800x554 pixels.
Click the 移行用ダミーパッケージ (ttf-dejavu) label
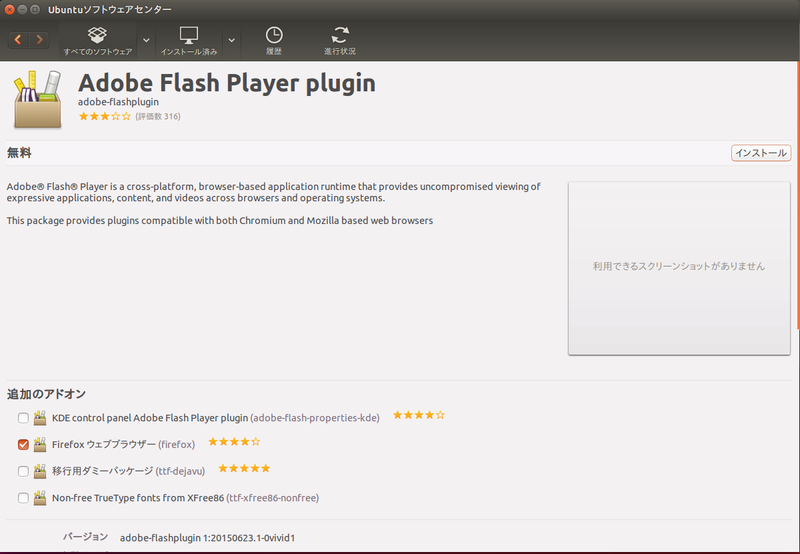click(129, 471)
